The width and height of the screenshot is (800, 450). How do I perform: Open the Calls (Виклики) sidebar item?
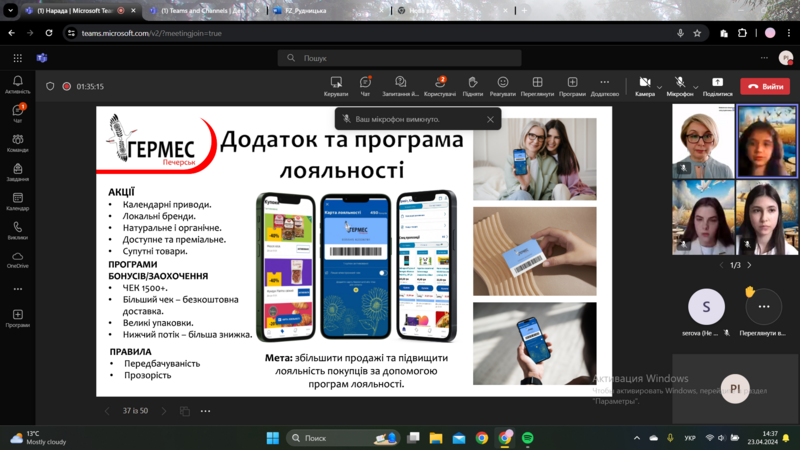click(x=17, y=230)
